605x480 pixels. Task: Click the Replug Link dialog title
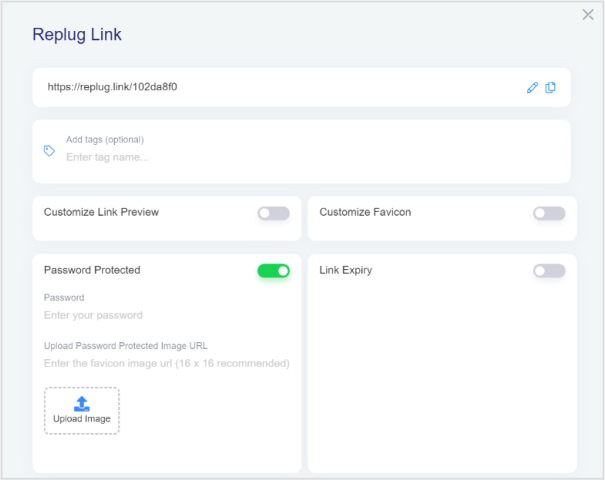[x=77, y=35]
